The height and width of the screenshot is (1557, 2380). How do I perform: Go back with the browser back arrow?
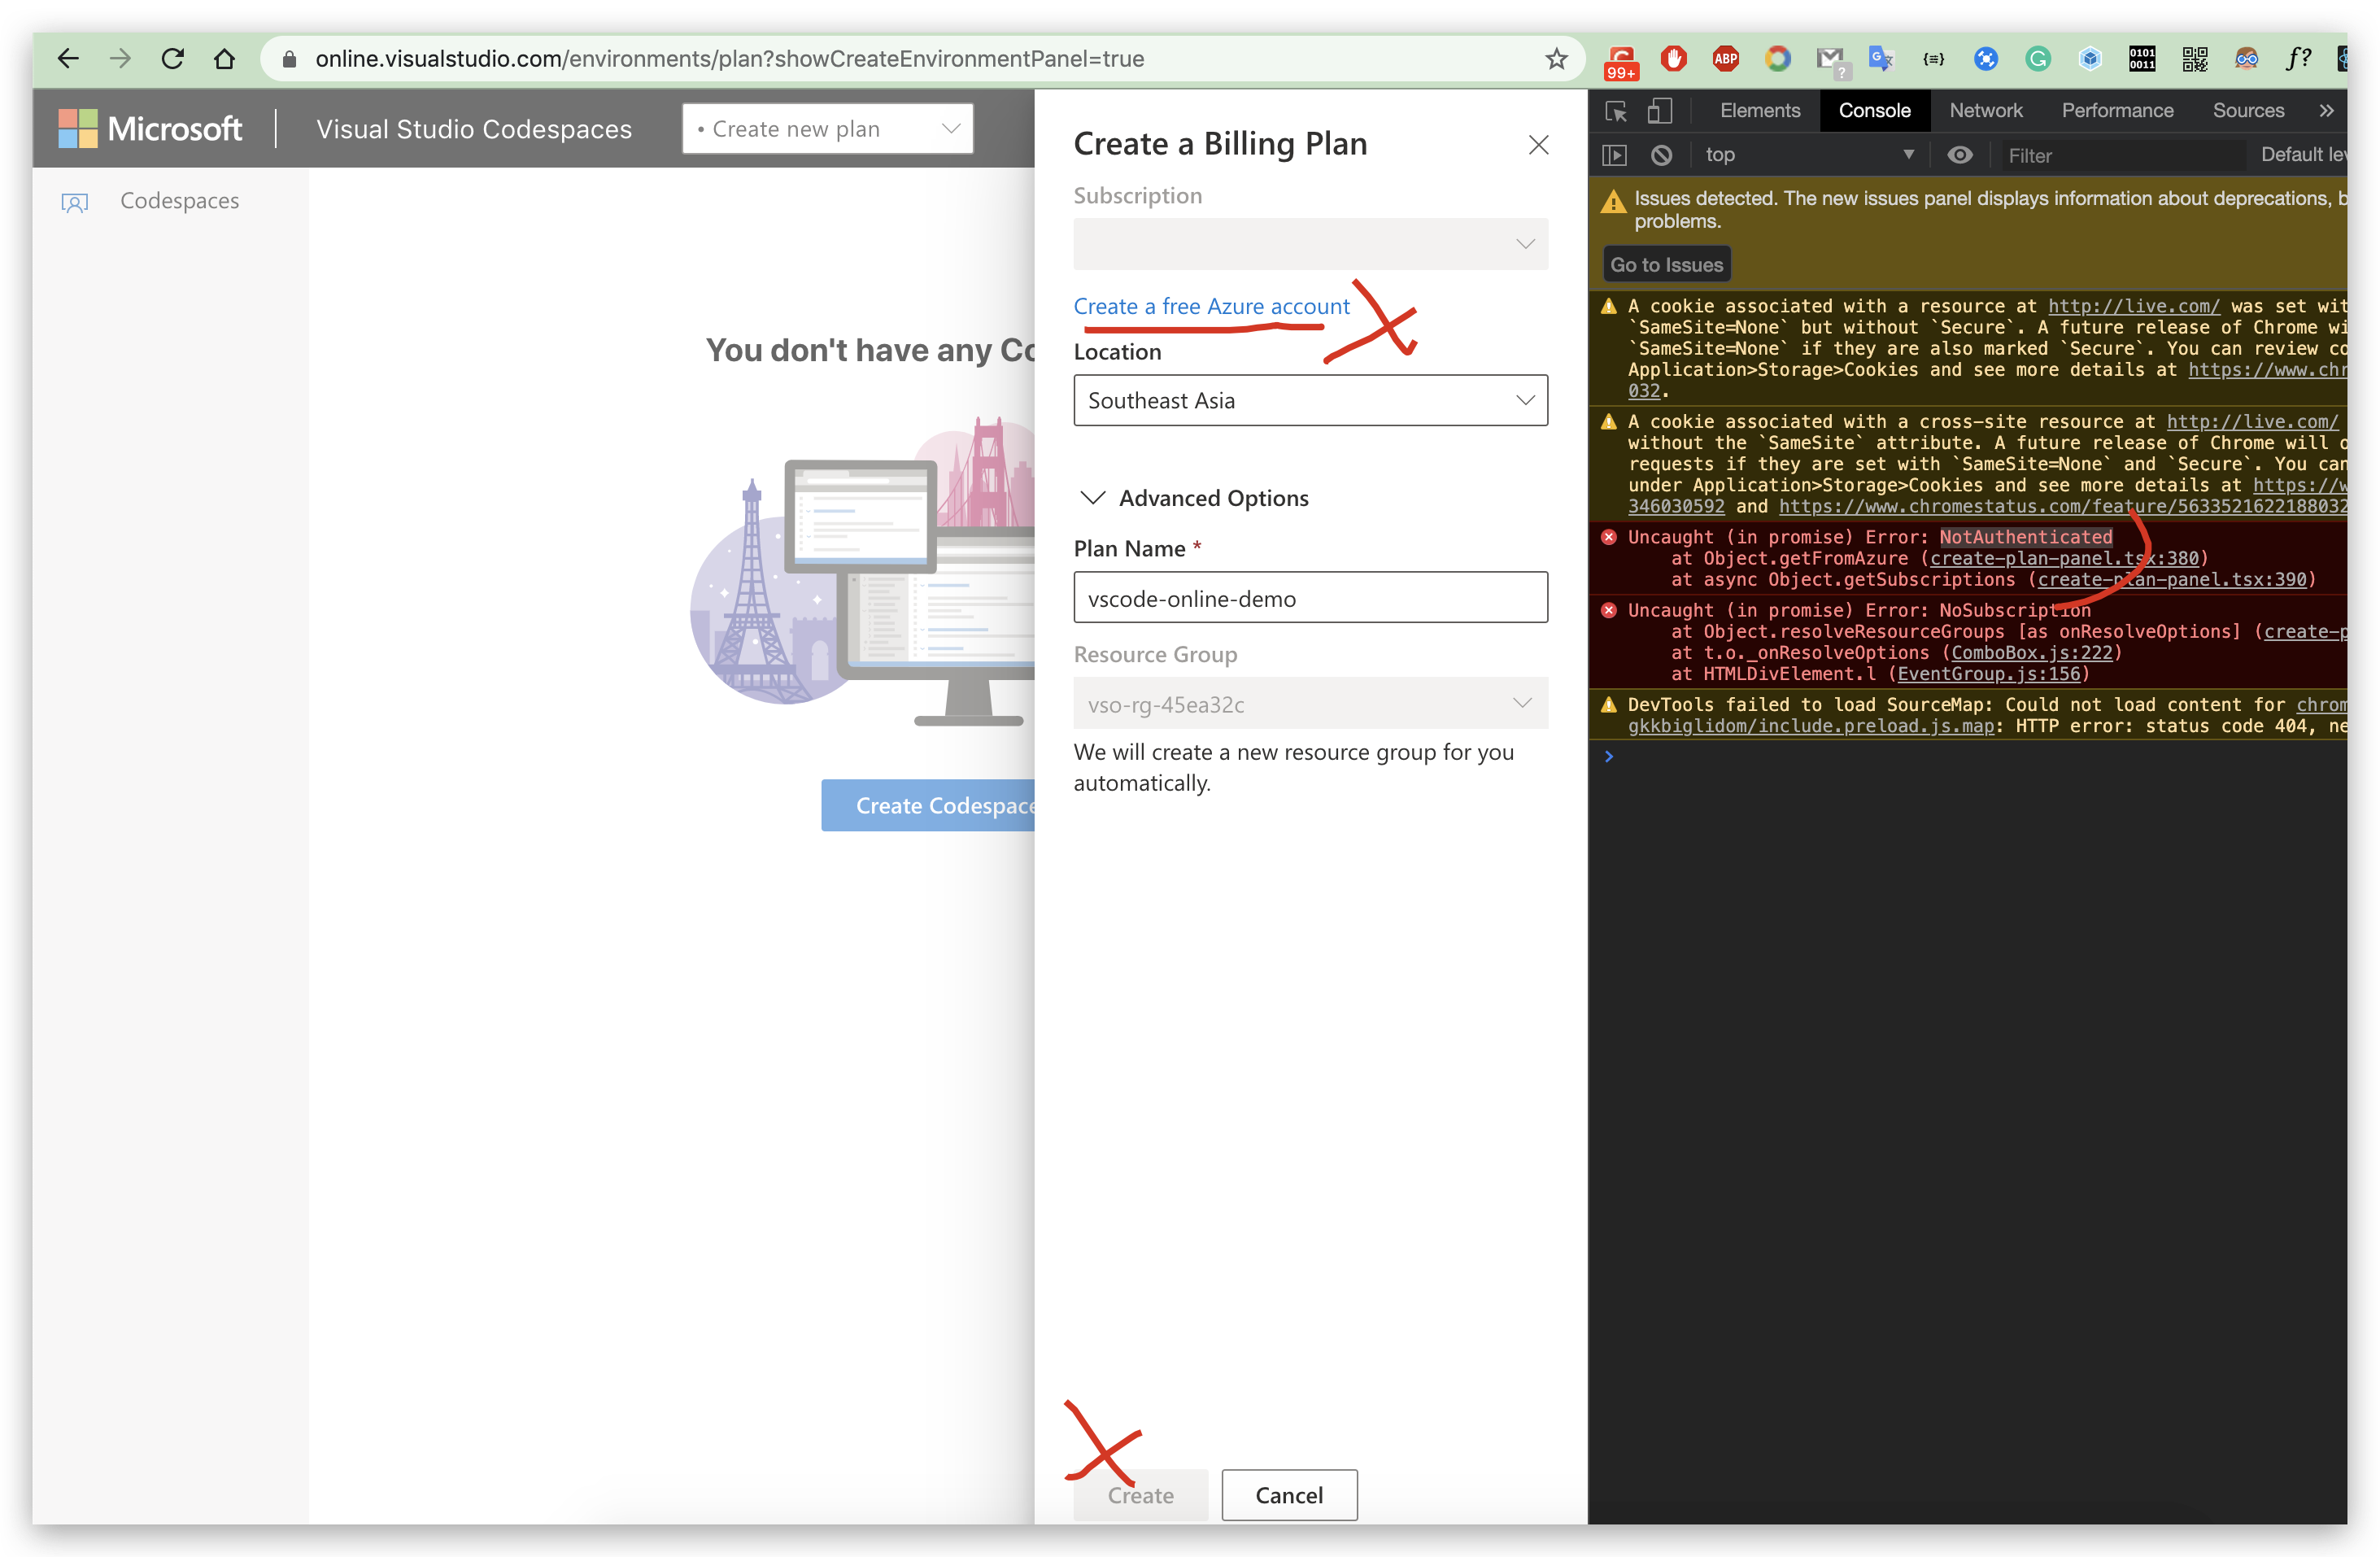click(67, 59)
